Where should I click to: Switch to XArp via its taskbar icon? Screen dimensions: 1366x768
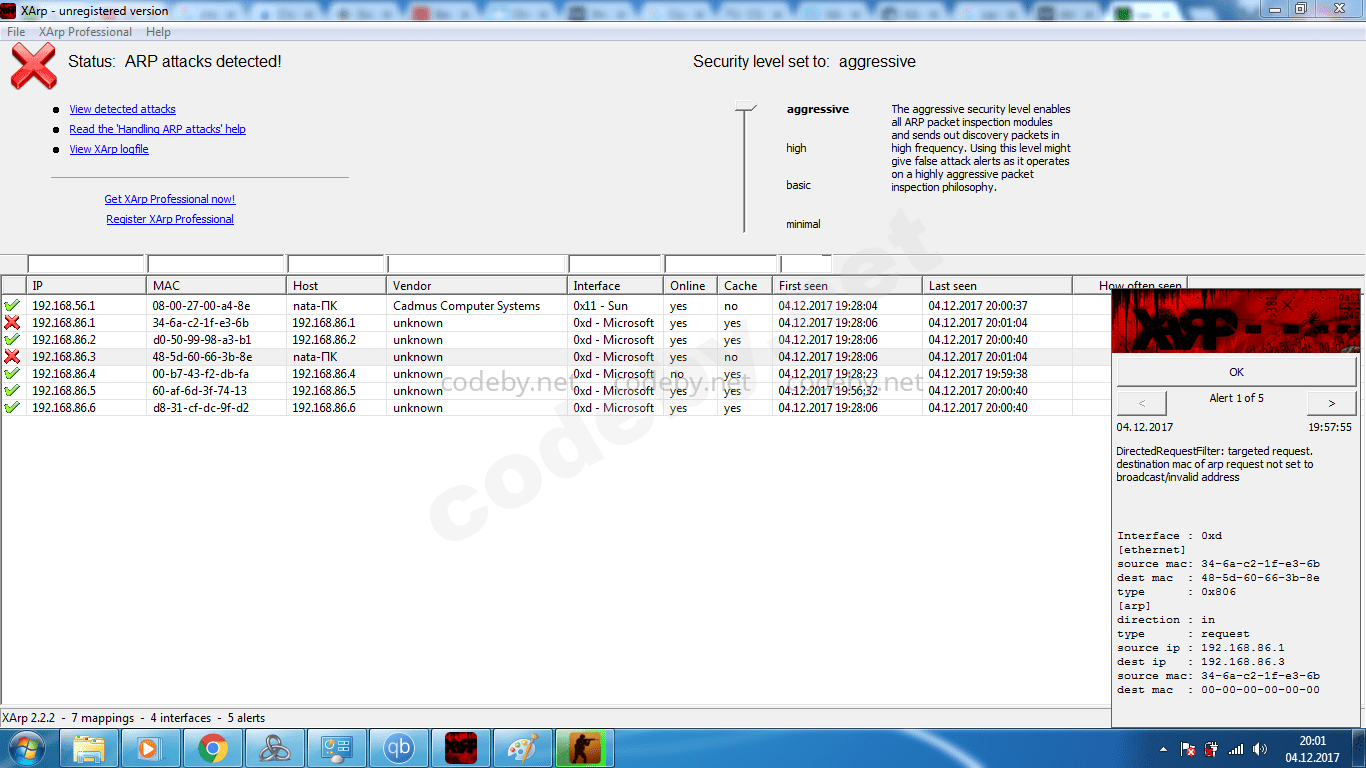461,748
